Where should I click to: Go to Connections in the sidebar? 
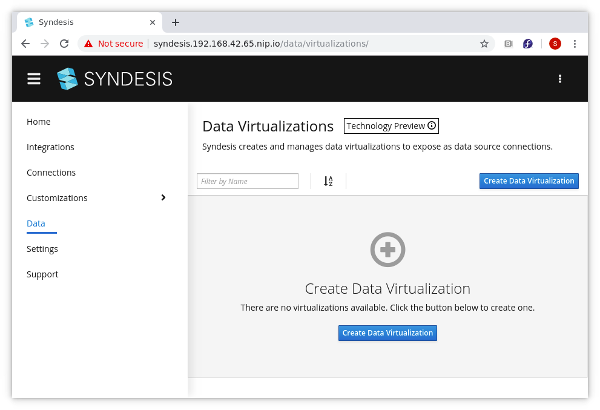(51, 173)
